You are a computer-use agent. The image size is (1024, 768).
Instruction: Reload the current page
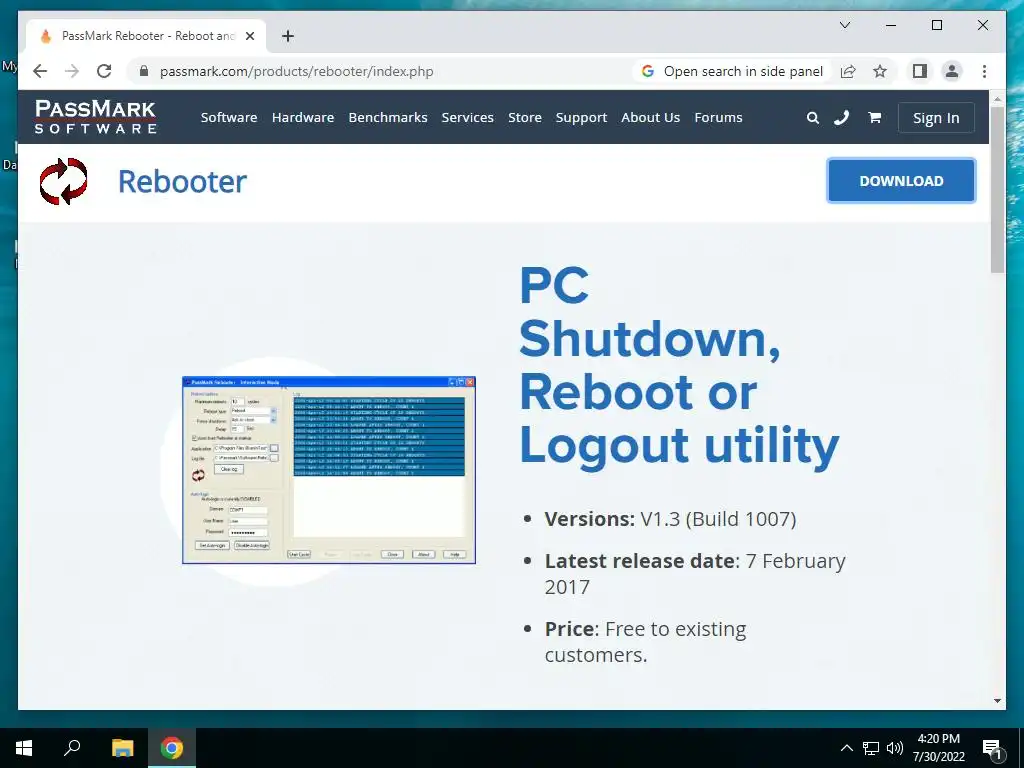[x=104, y=71]
